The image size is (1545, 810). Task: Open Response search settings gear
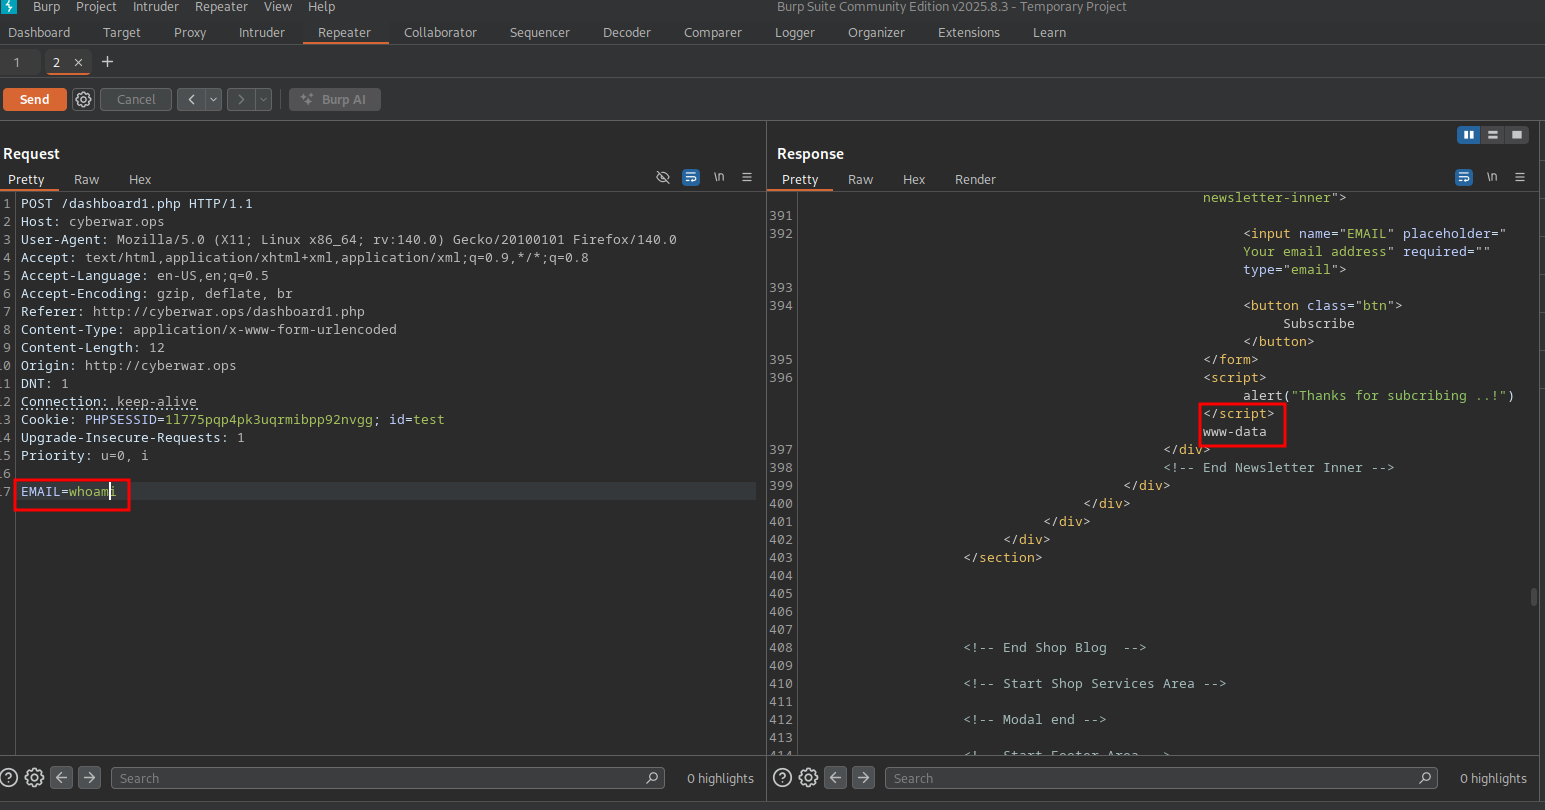point(808,778)
